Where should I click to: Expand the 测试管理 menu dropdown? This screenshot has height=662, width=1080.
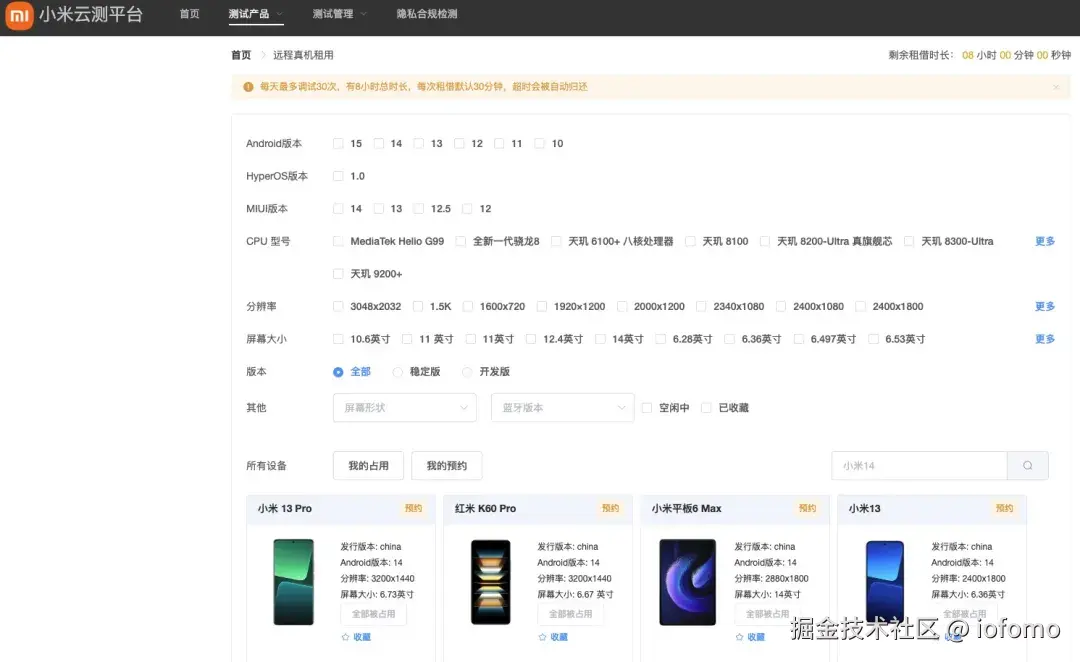click(338, 15)
